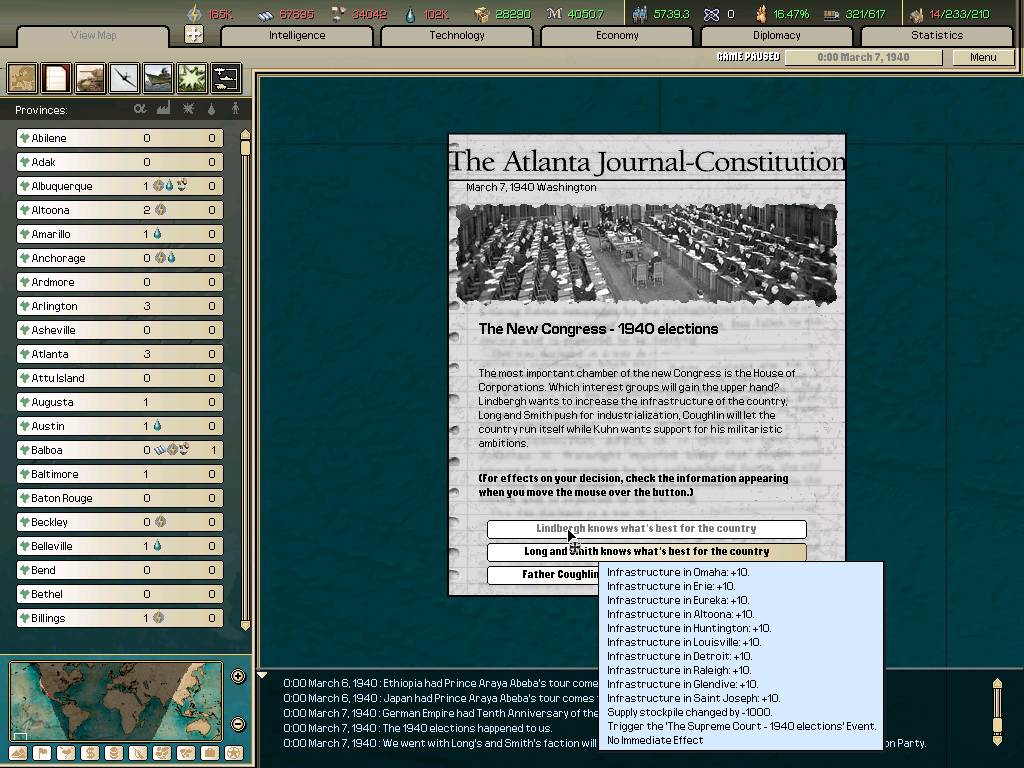Open the Statistics tab
This screenshot has height=768, width=1024.
point(936,35)
